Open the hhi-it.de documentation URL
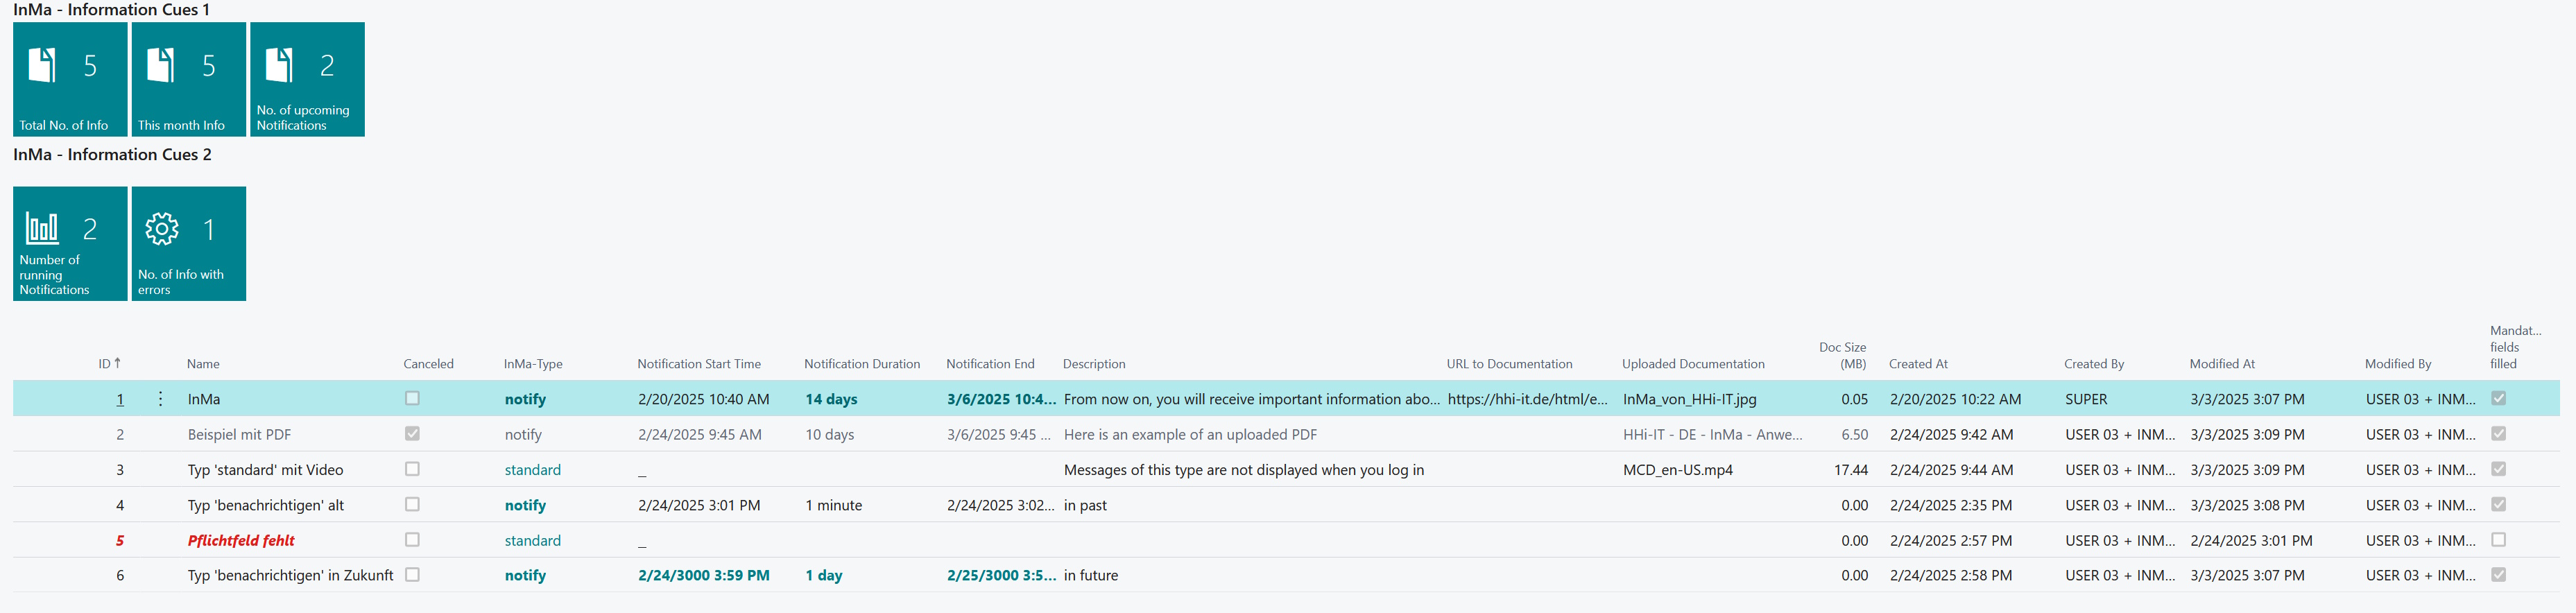 point(1527,399)
